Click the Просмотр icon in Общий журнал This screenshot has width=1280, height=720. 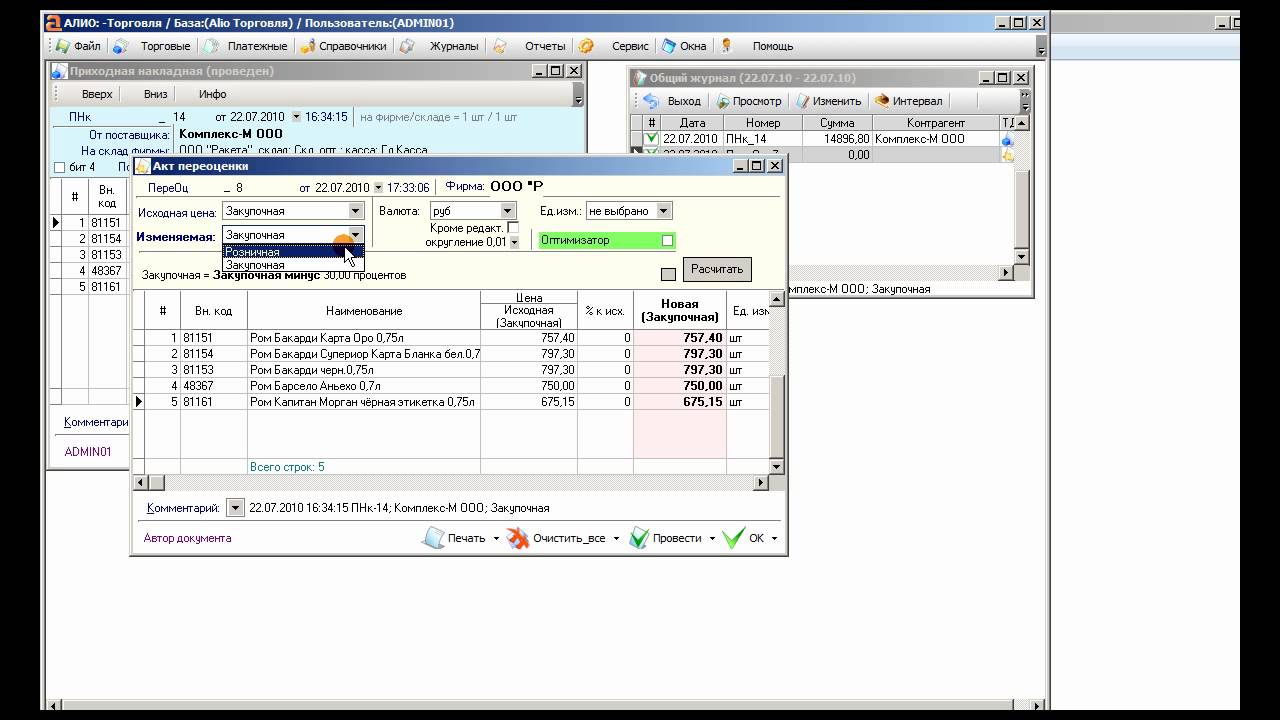pyautogui.click(x=722, y=101)
